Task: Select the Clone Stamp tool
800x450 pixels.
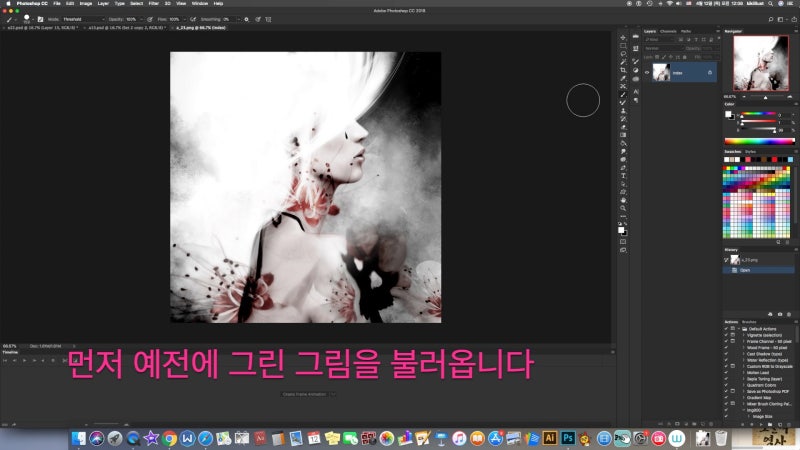Action: point(623,111)
